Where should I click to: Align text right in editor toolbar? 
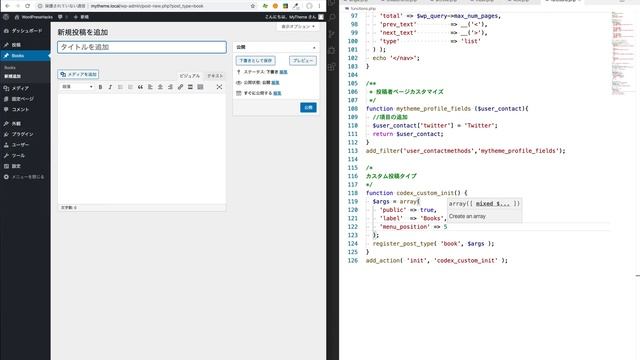click(x=170, y=87)
